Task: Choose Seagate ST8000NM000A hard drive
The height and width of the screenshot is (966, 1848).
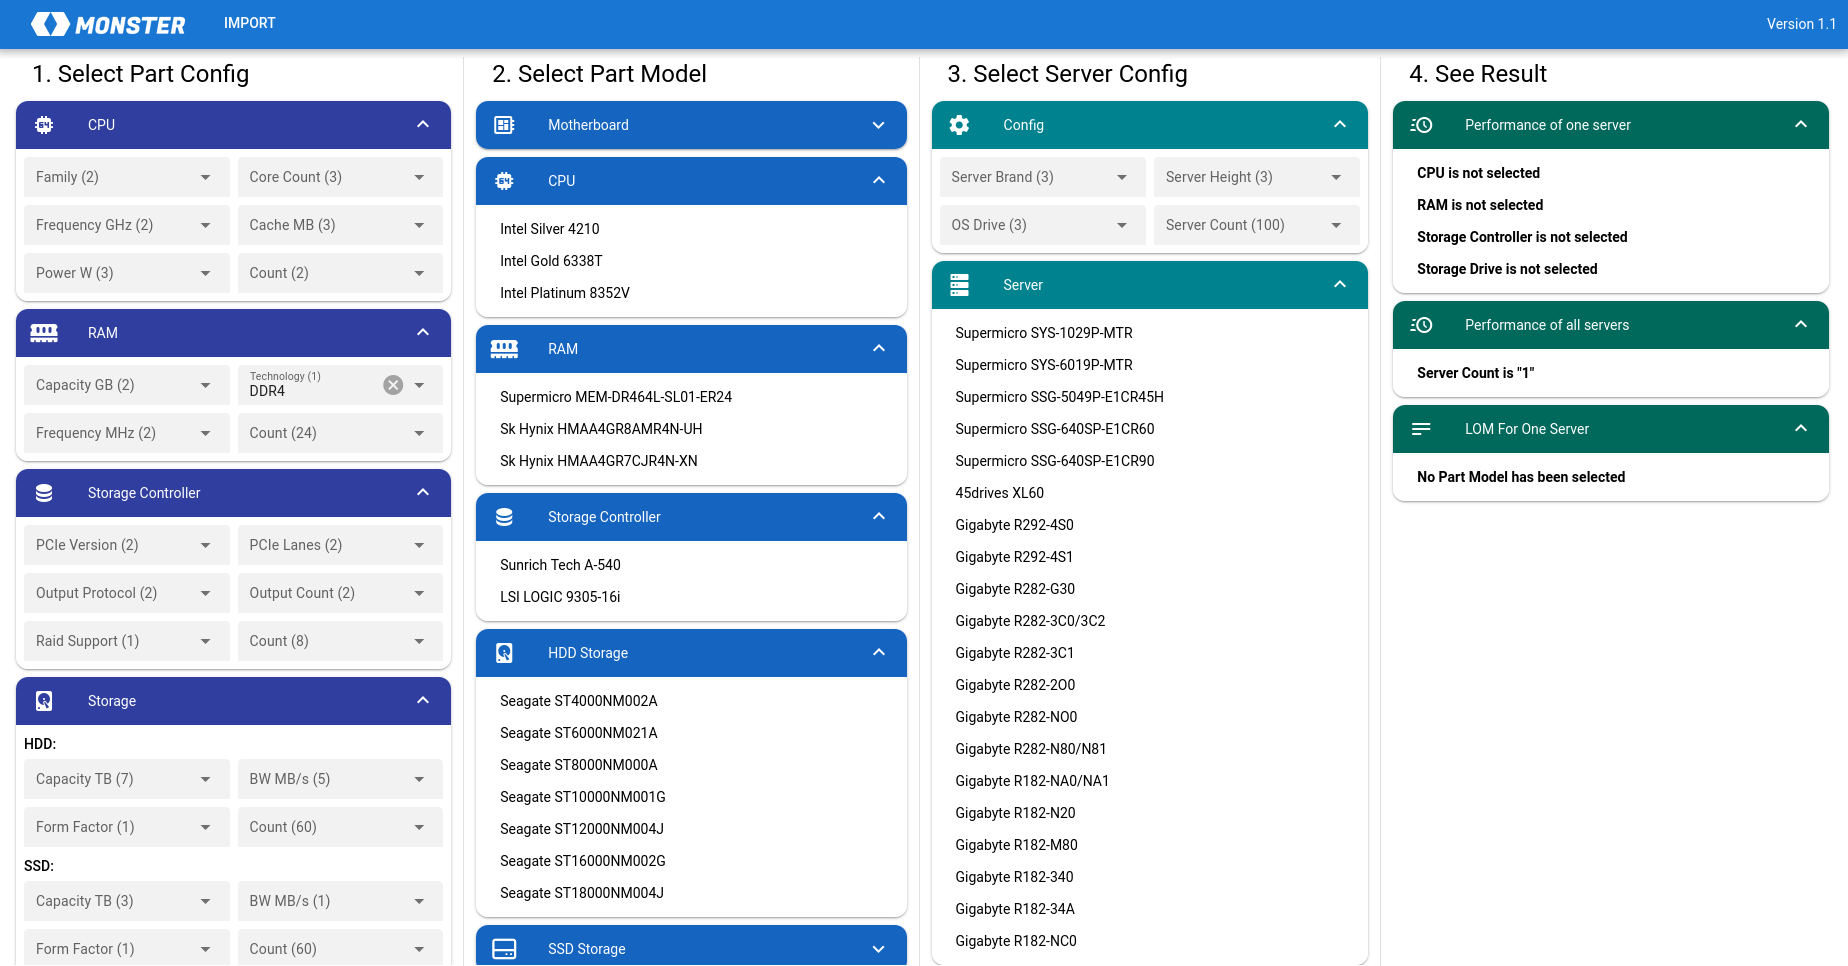Action: point(578,765)
